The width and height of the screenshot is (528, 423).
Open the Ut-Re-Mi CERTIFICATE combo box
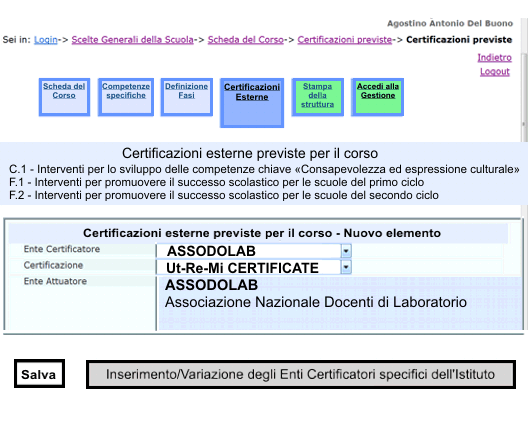click(254, 267)
